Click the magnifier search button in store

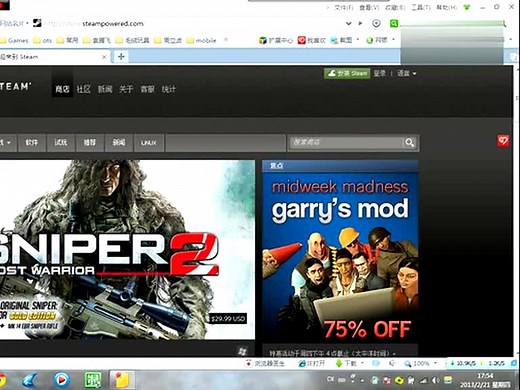[x=410, y=143]
